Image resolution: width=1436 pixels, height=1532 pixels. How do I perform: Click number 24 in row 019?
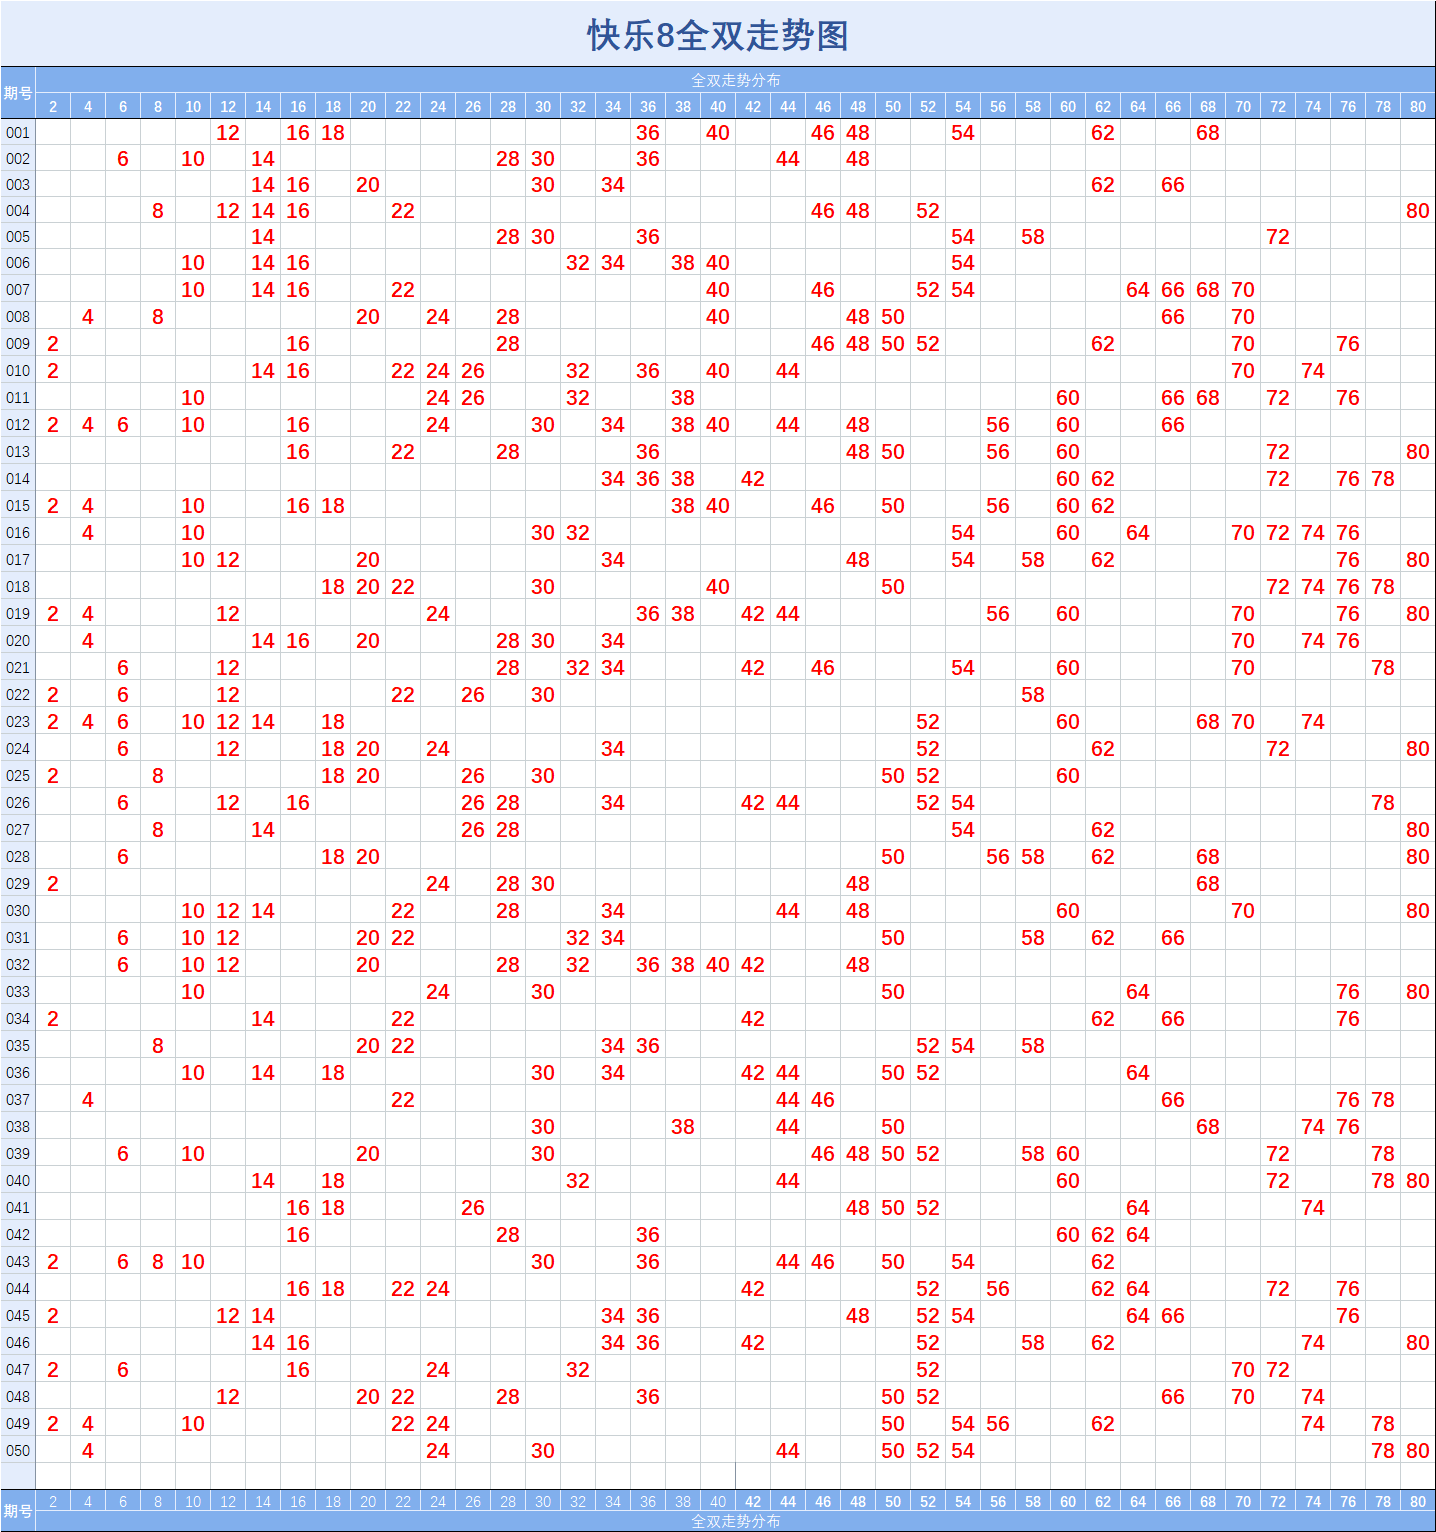coord(438,614)
